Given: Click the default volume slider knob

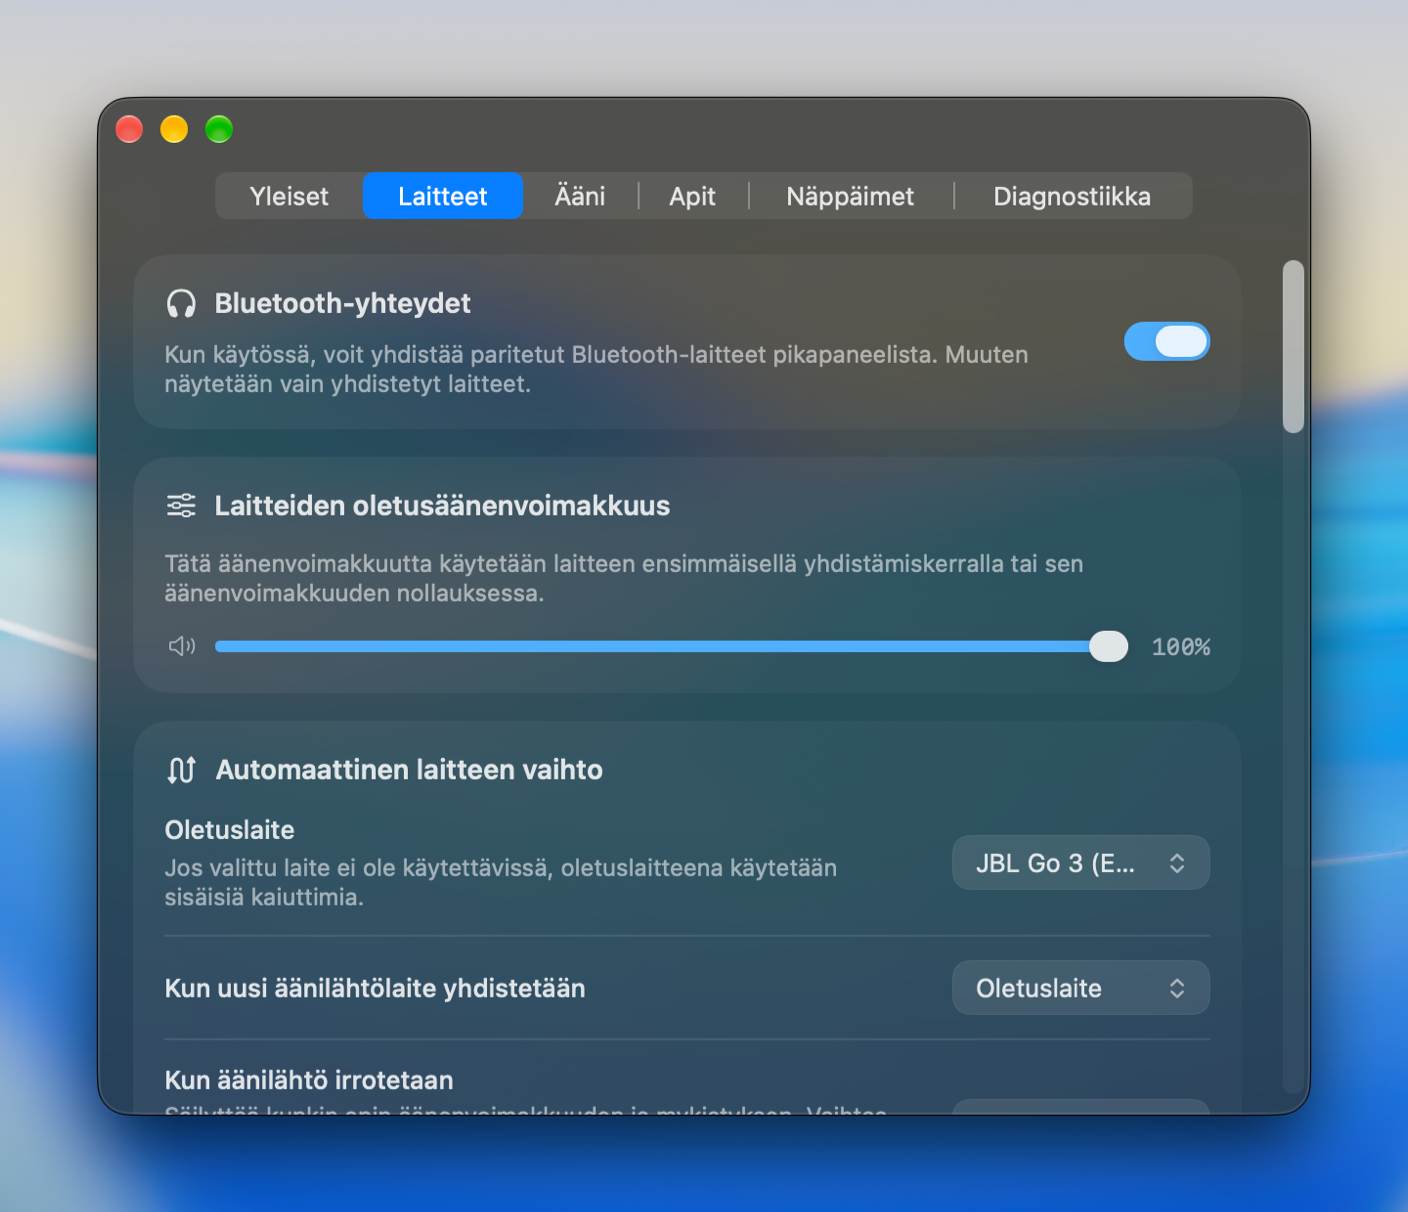Looking at the screenshot, I should [x=1108, y=647].
